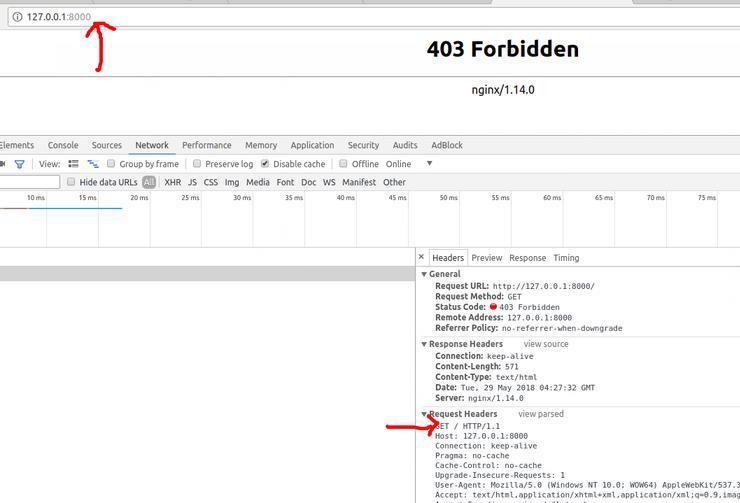Click the network filter text field
Screen dimensions: 740x503
click(30, 182)
